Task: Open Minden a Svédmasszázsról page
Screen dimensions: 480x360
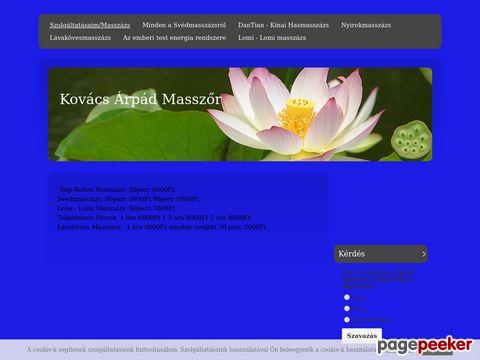Action: click(184, 25)
